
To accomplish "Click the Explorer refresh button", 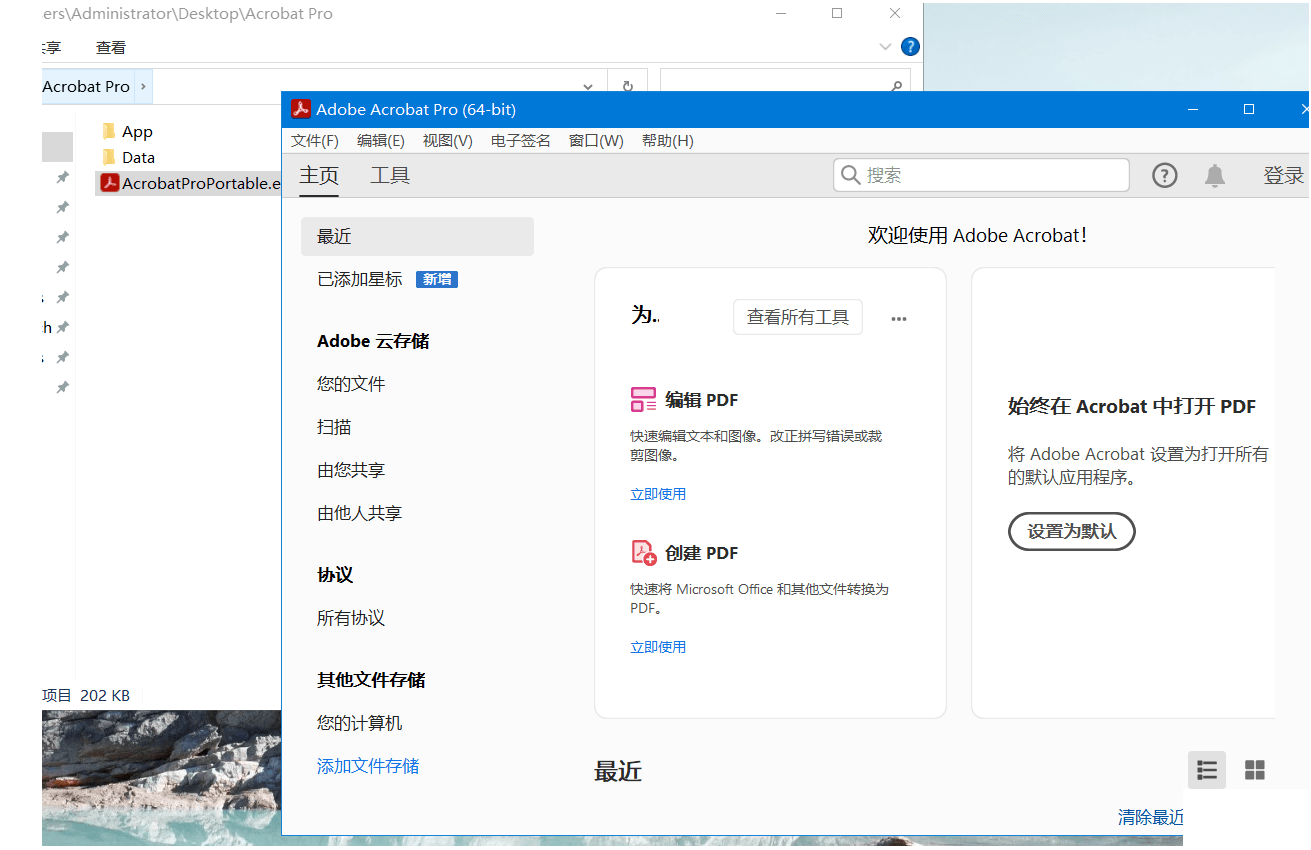I will click(x=628, y=87).
